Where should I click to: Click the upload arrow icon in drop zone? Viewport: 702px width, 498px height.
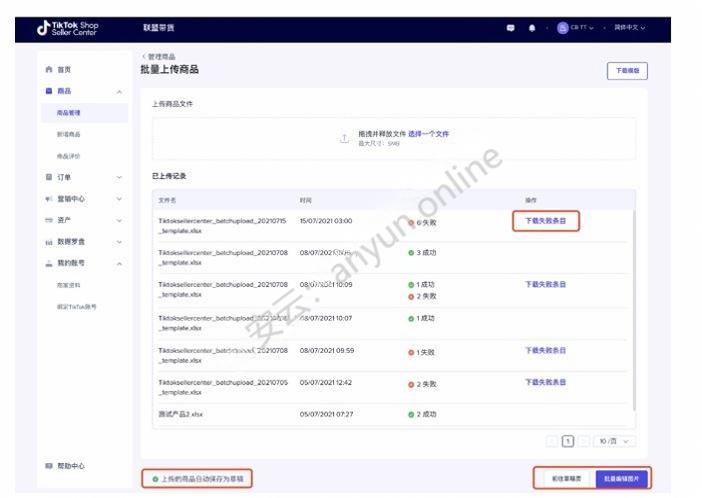tap(344, 138)
